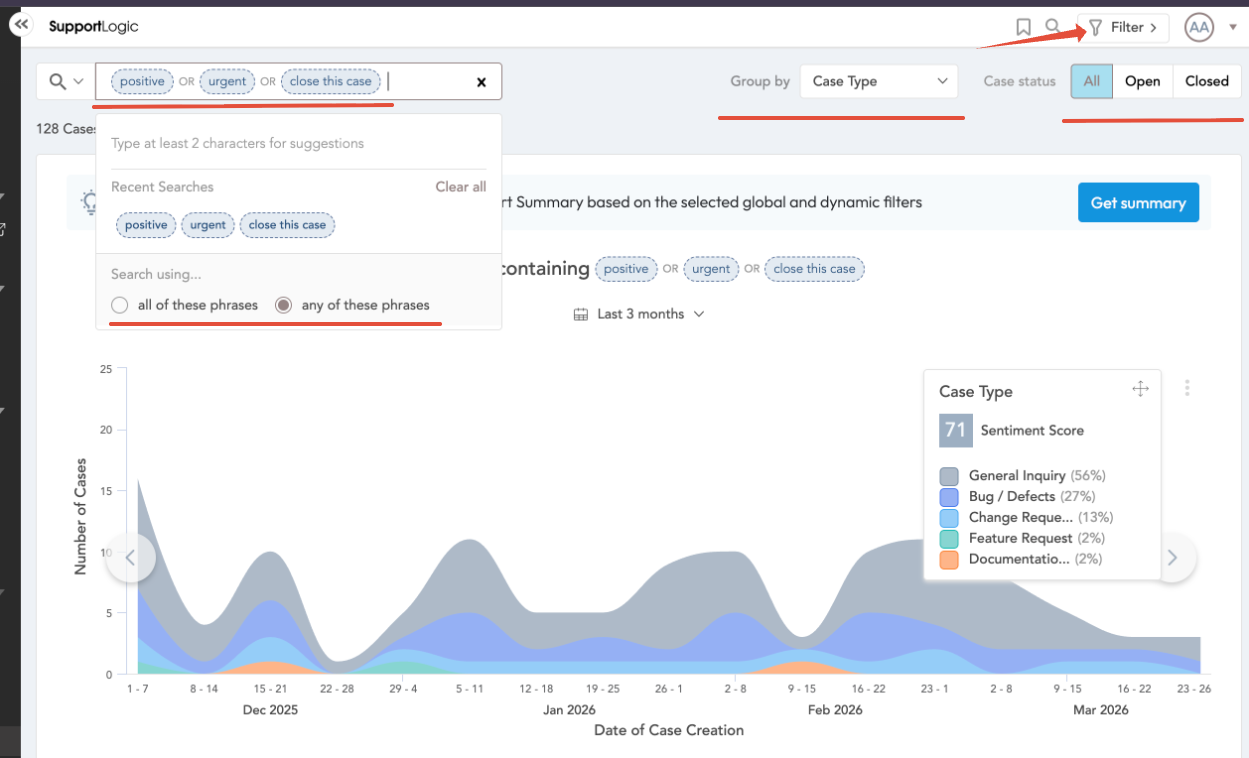The width and height of the screenshot is (1249, 758).
Task: Toggle Feature Request legend swatch
Action: point(949,539)
